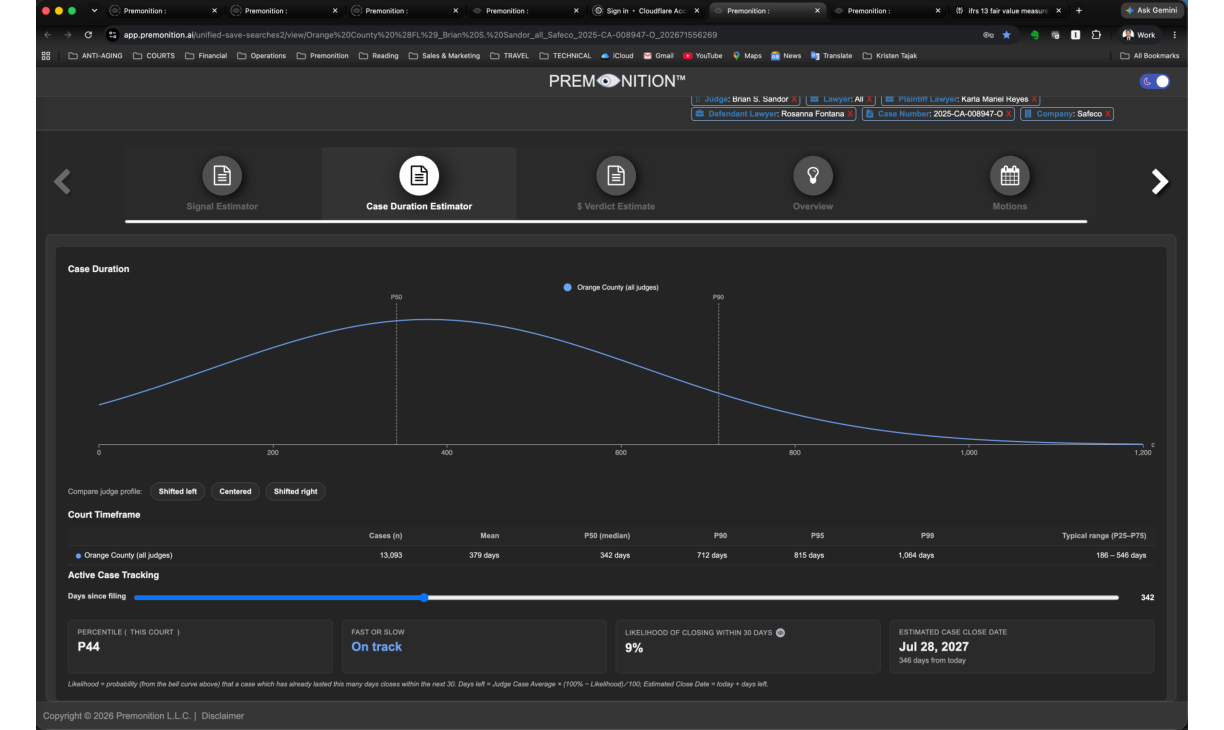Open the $ Verdict Estimate step icon
Screen dimensions: 1224x730
[616, 176]
